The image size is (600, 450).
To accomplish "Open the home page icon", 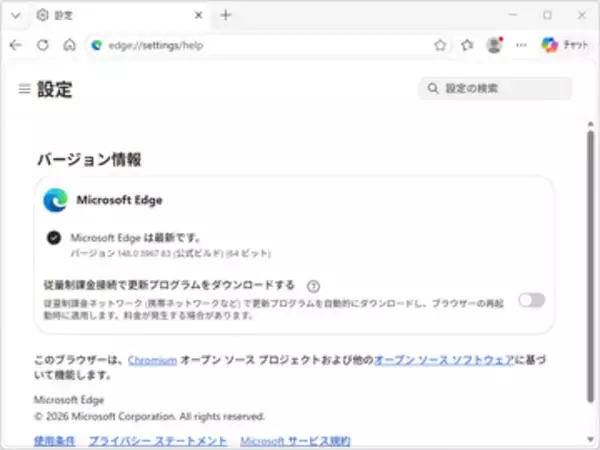I will coord(69,45).
